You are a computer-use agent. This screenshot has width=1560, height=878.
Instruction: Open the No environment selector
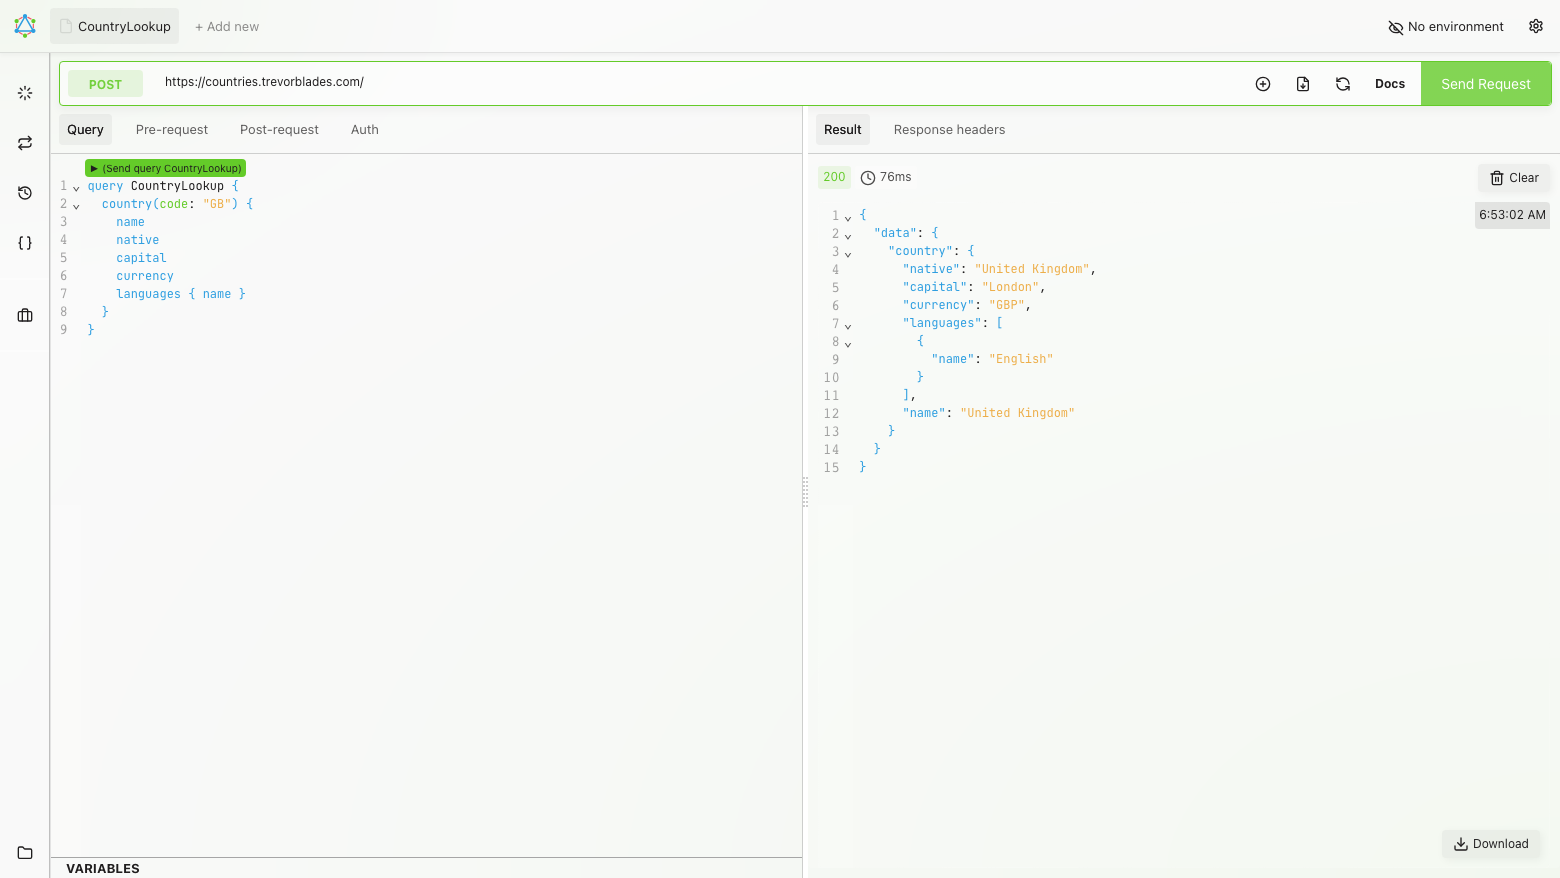1446,27
